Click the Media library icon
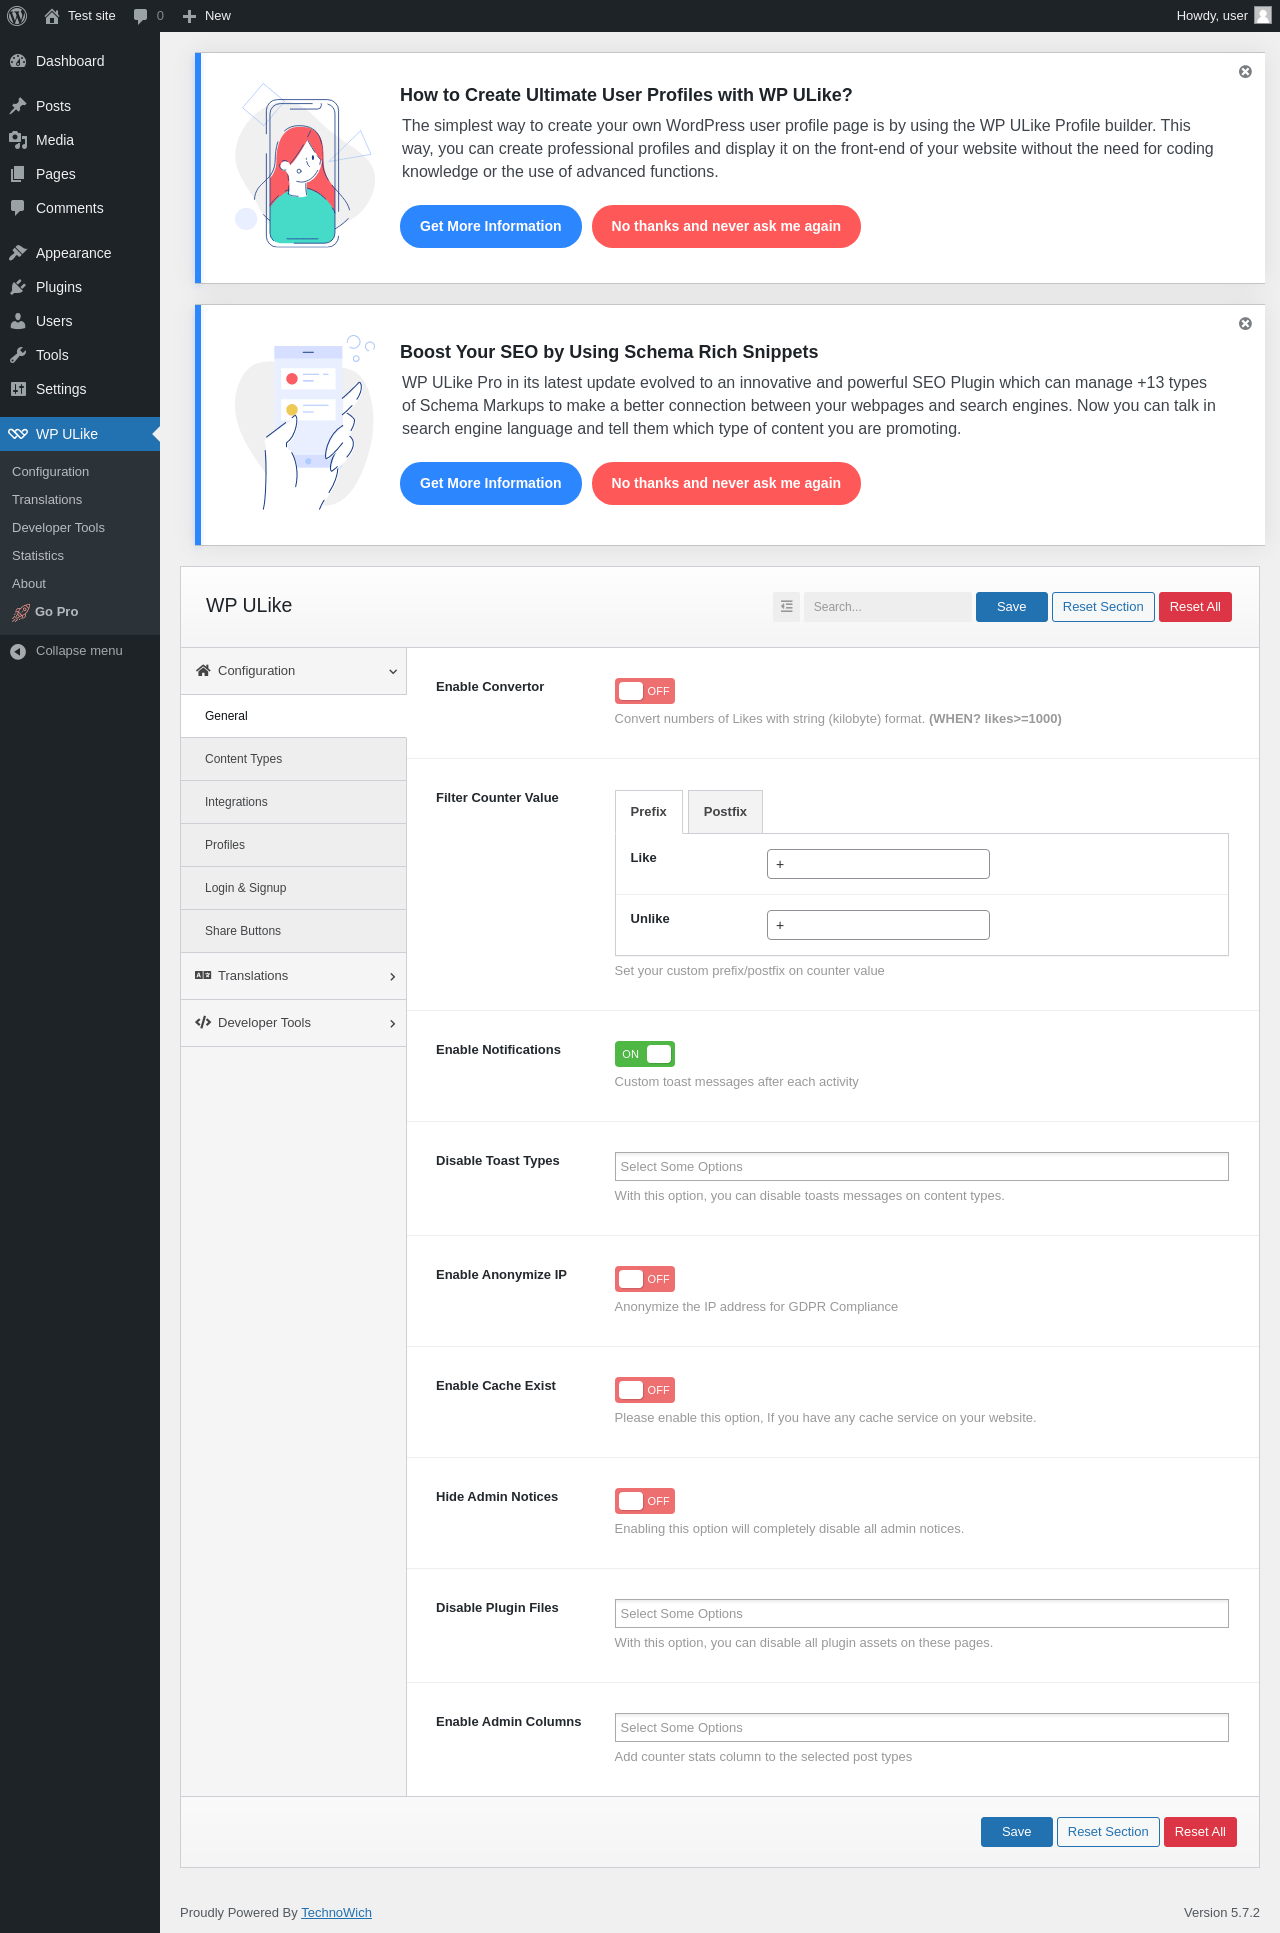Viewport: 1280px width, 1933px height. 18,140
